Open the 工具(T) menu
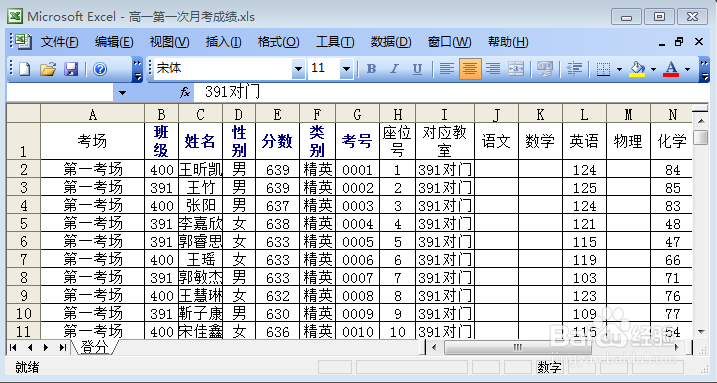This screenshot has height=383, width=717. coord(335,42)
